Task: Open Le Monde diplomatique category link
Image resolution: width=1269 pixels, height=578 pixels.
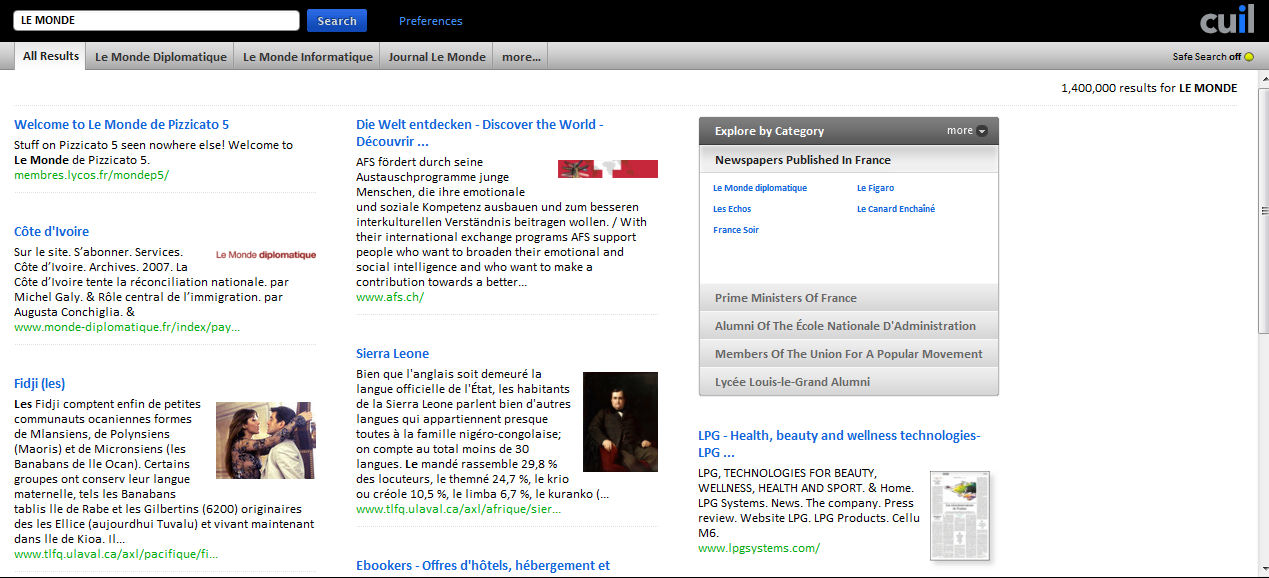Action: pyautogui.click(x=760, y=188)
